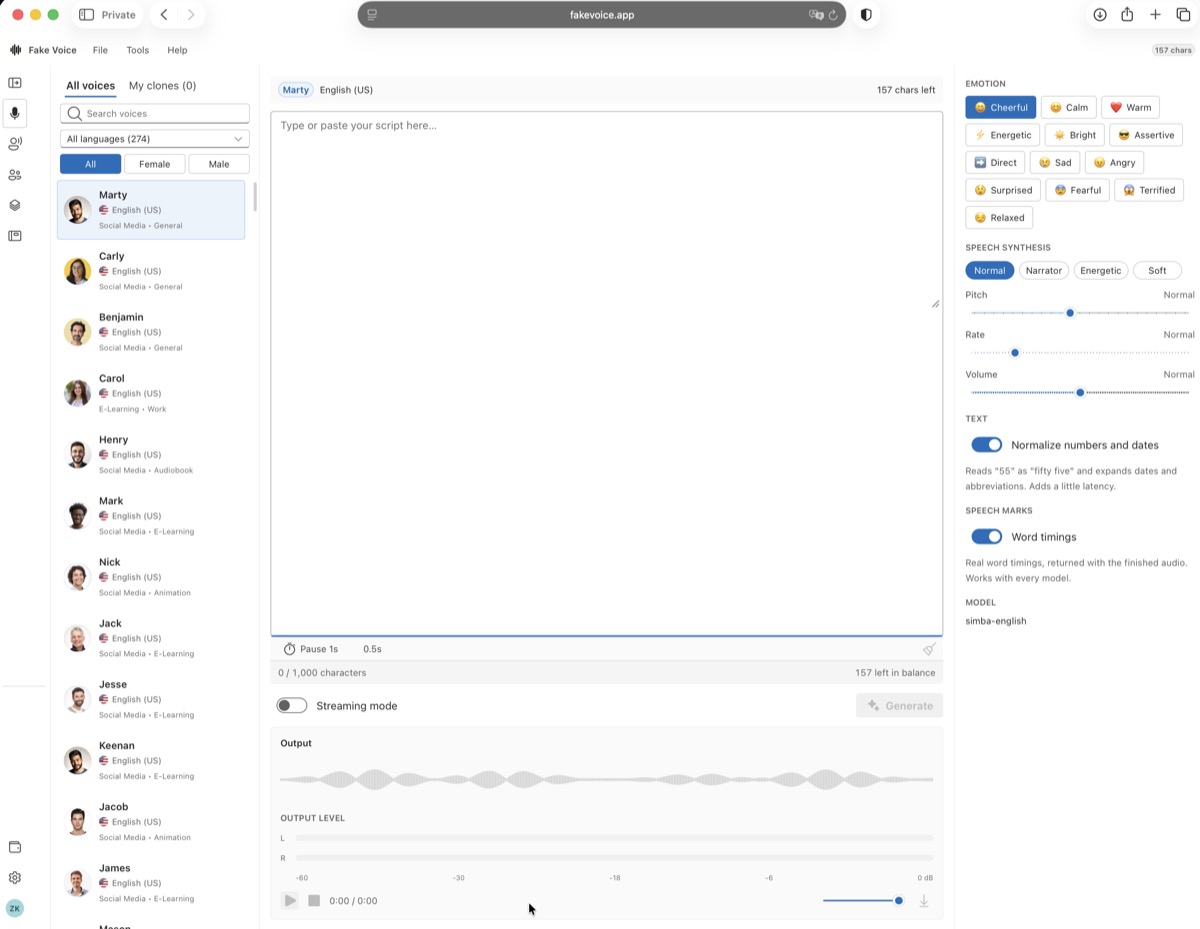Click the Marty voice chip above script

point(296,90)
